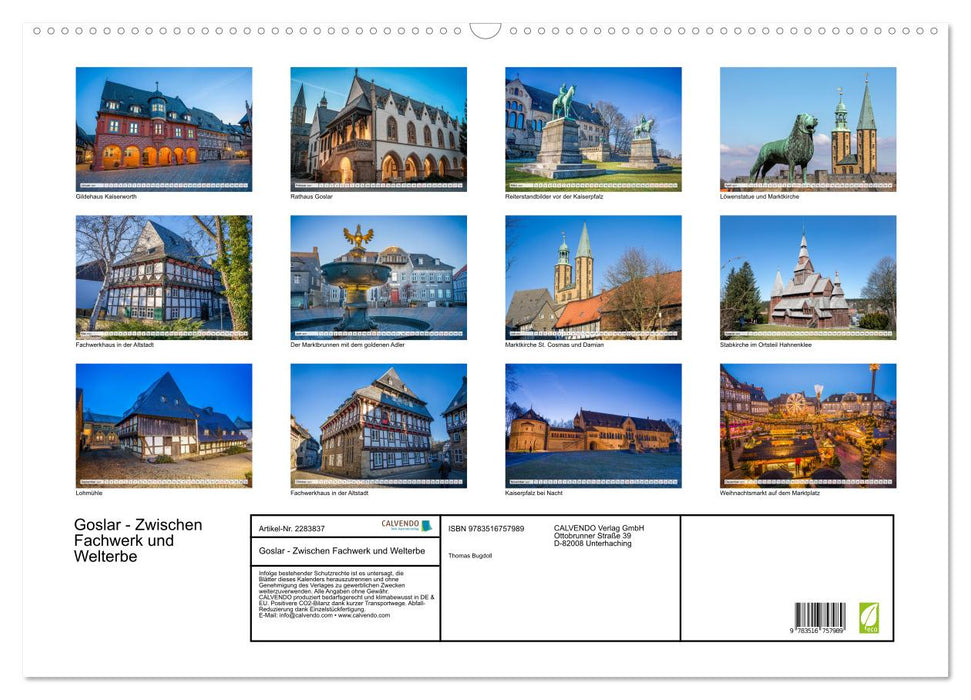Click the green eco leaf icon
Screen dimensions: 971x700
(x=869, y=618)
